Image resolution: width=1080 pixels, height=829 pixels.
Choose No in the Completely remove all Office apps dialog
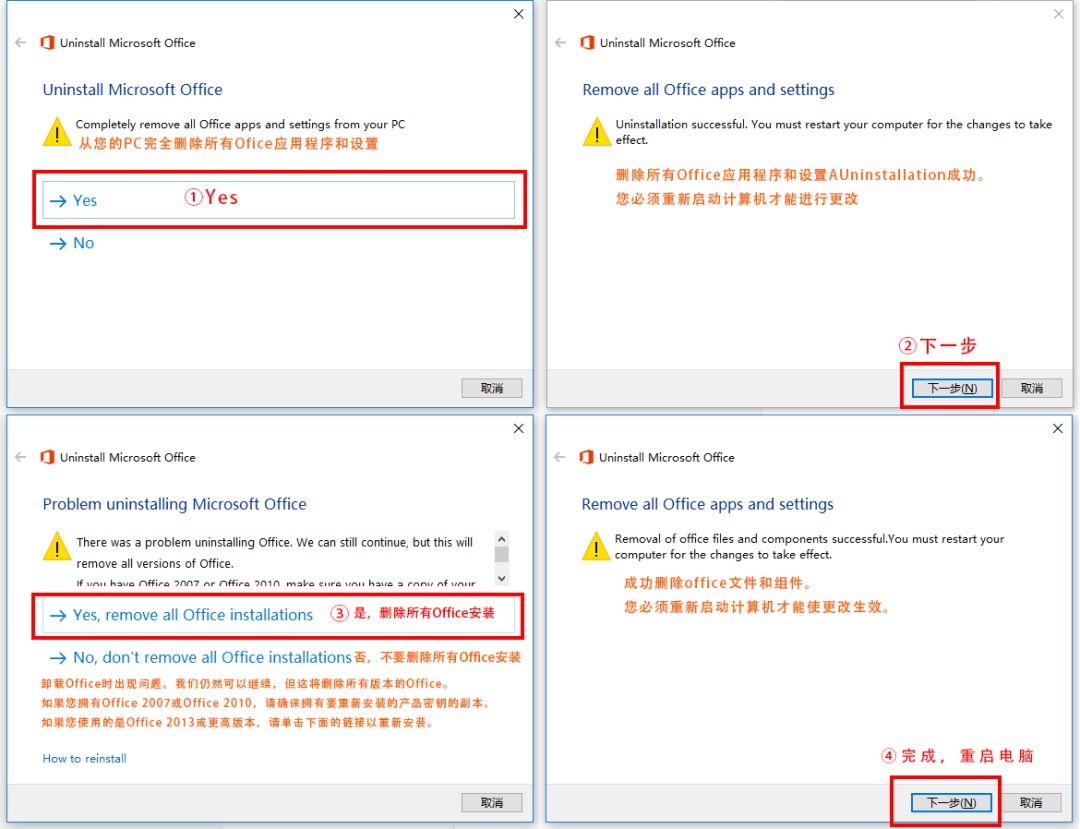(x=72, y=243)
